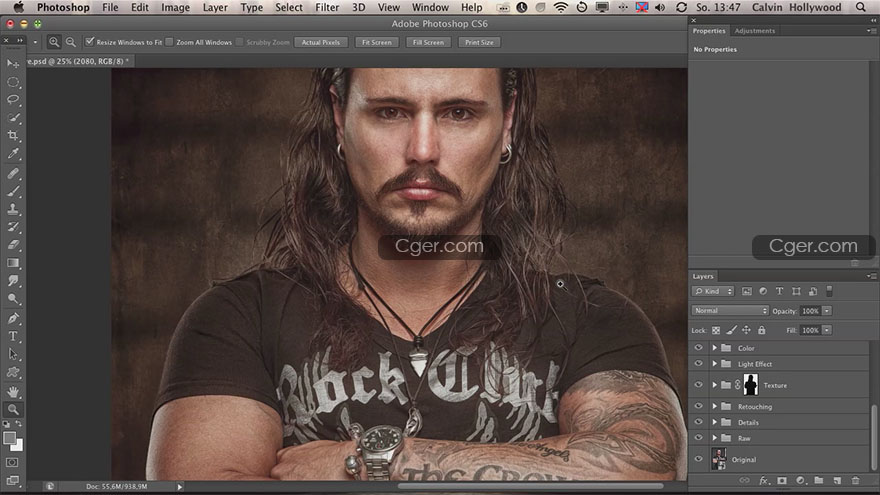Select the Lasso tool
Viewport: 880px width, 495px height.
13,100
